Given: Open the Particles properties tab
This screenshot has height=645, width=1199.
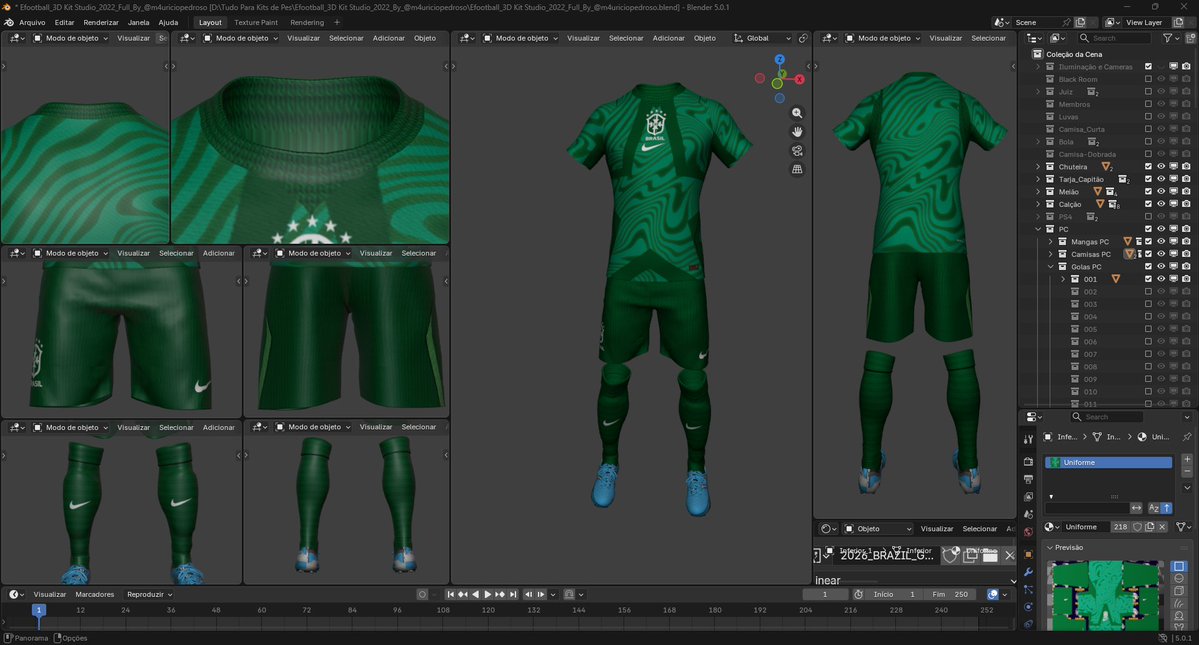Looking at the screenshot, I should (x=1028, y=590).
